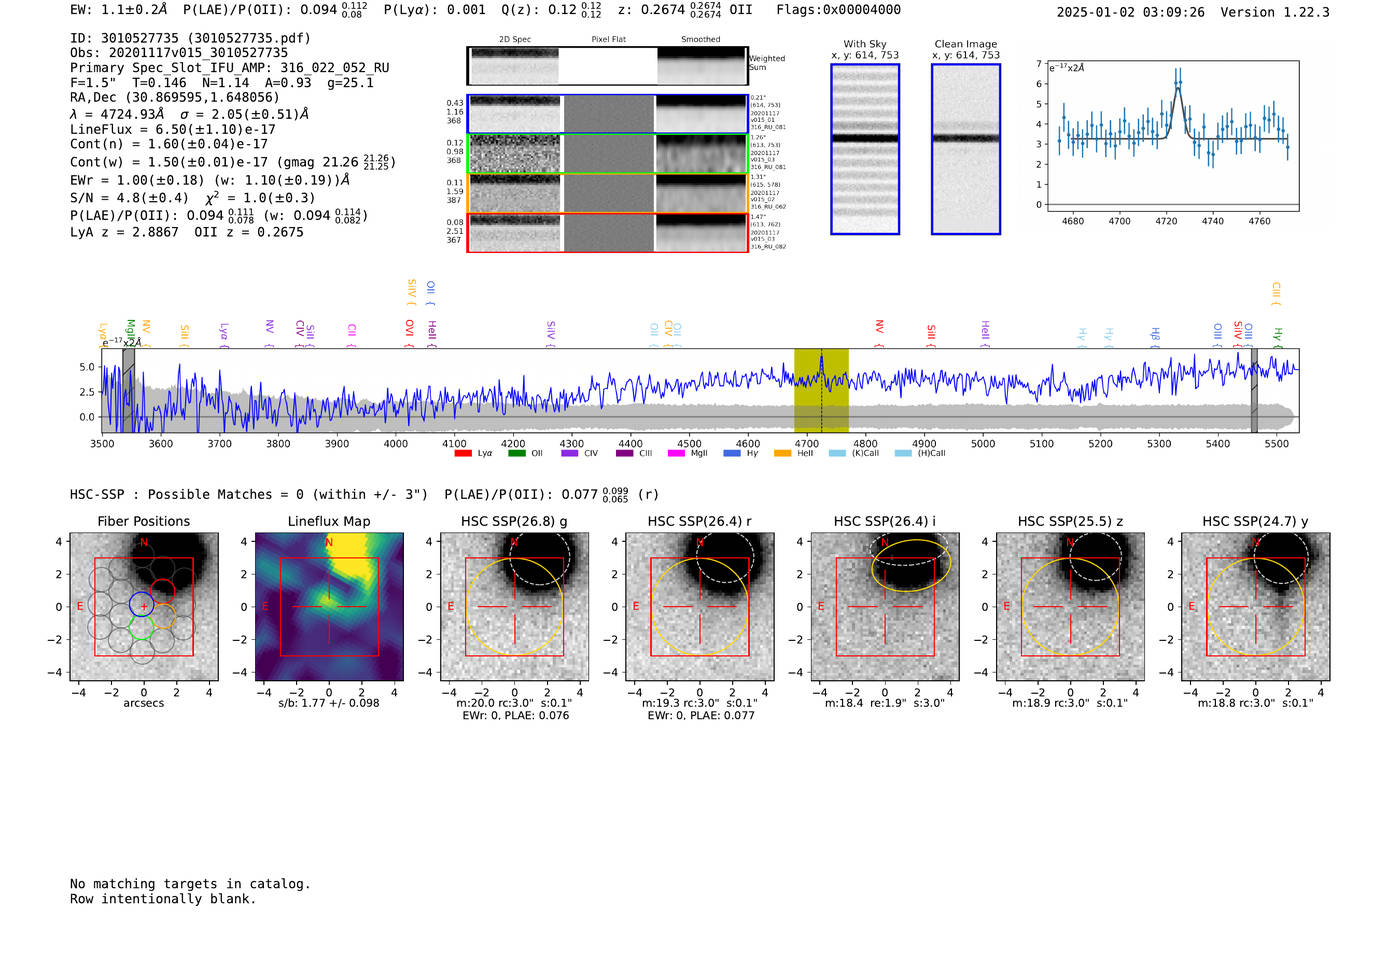Click the 2025-01-02 03:09:26 timestamp

[1130, 12]
